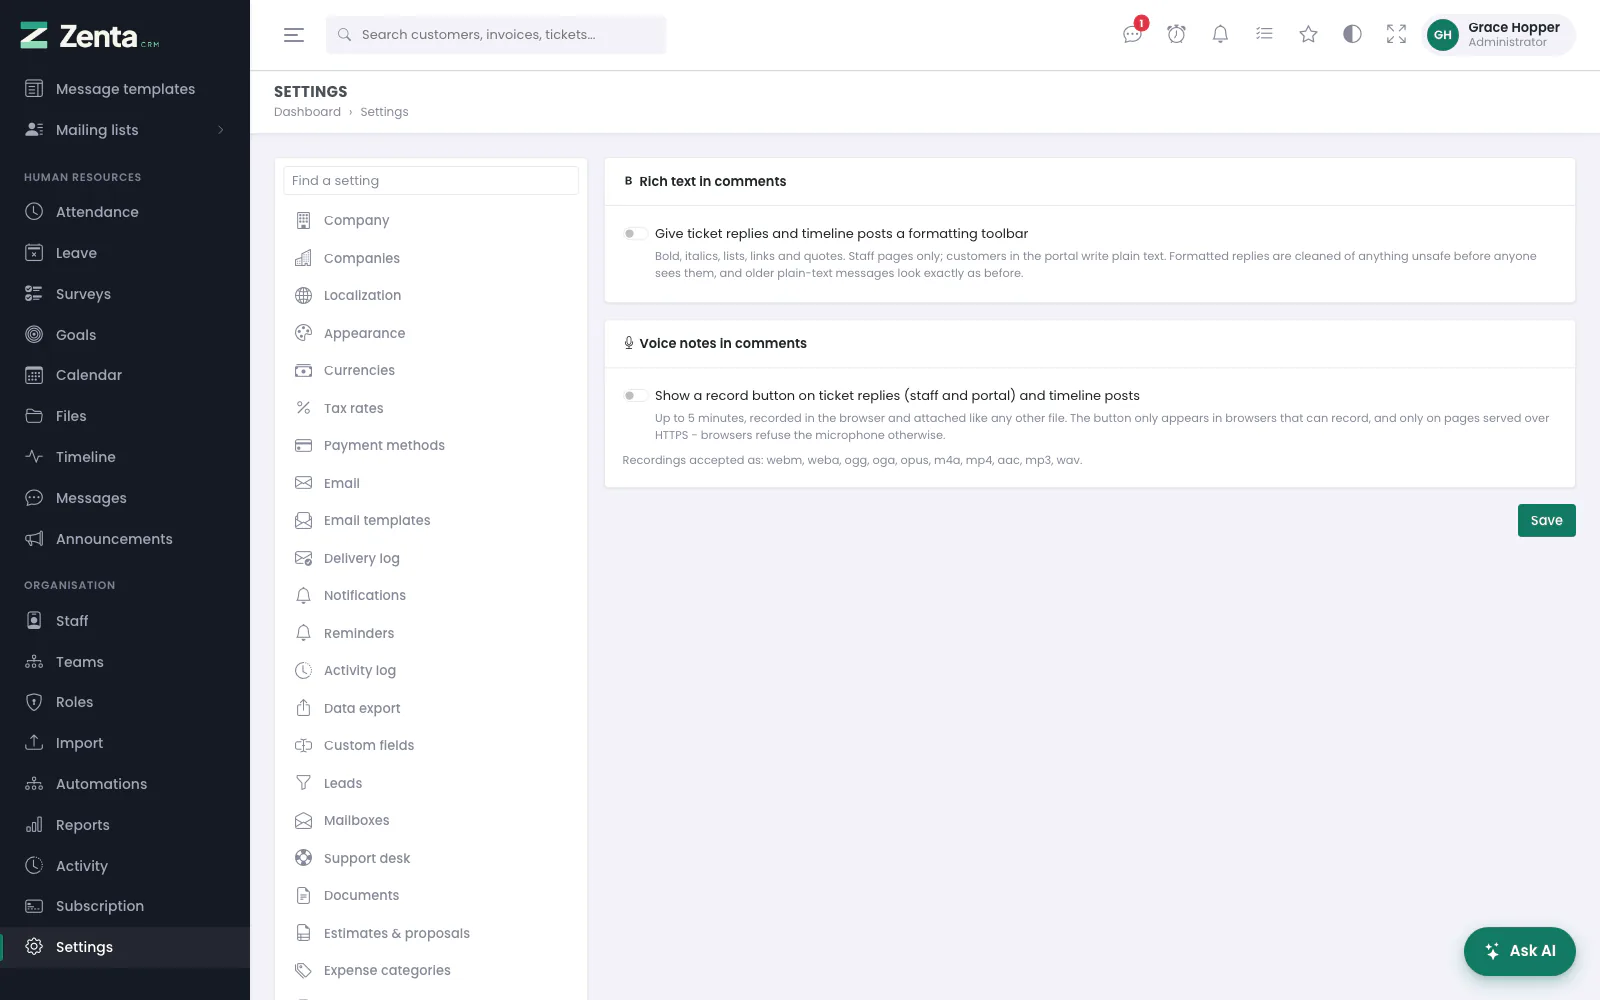1600x1000 pixels.
Task: Open the notifications bell in the top bar
Action: [1221, 35]
